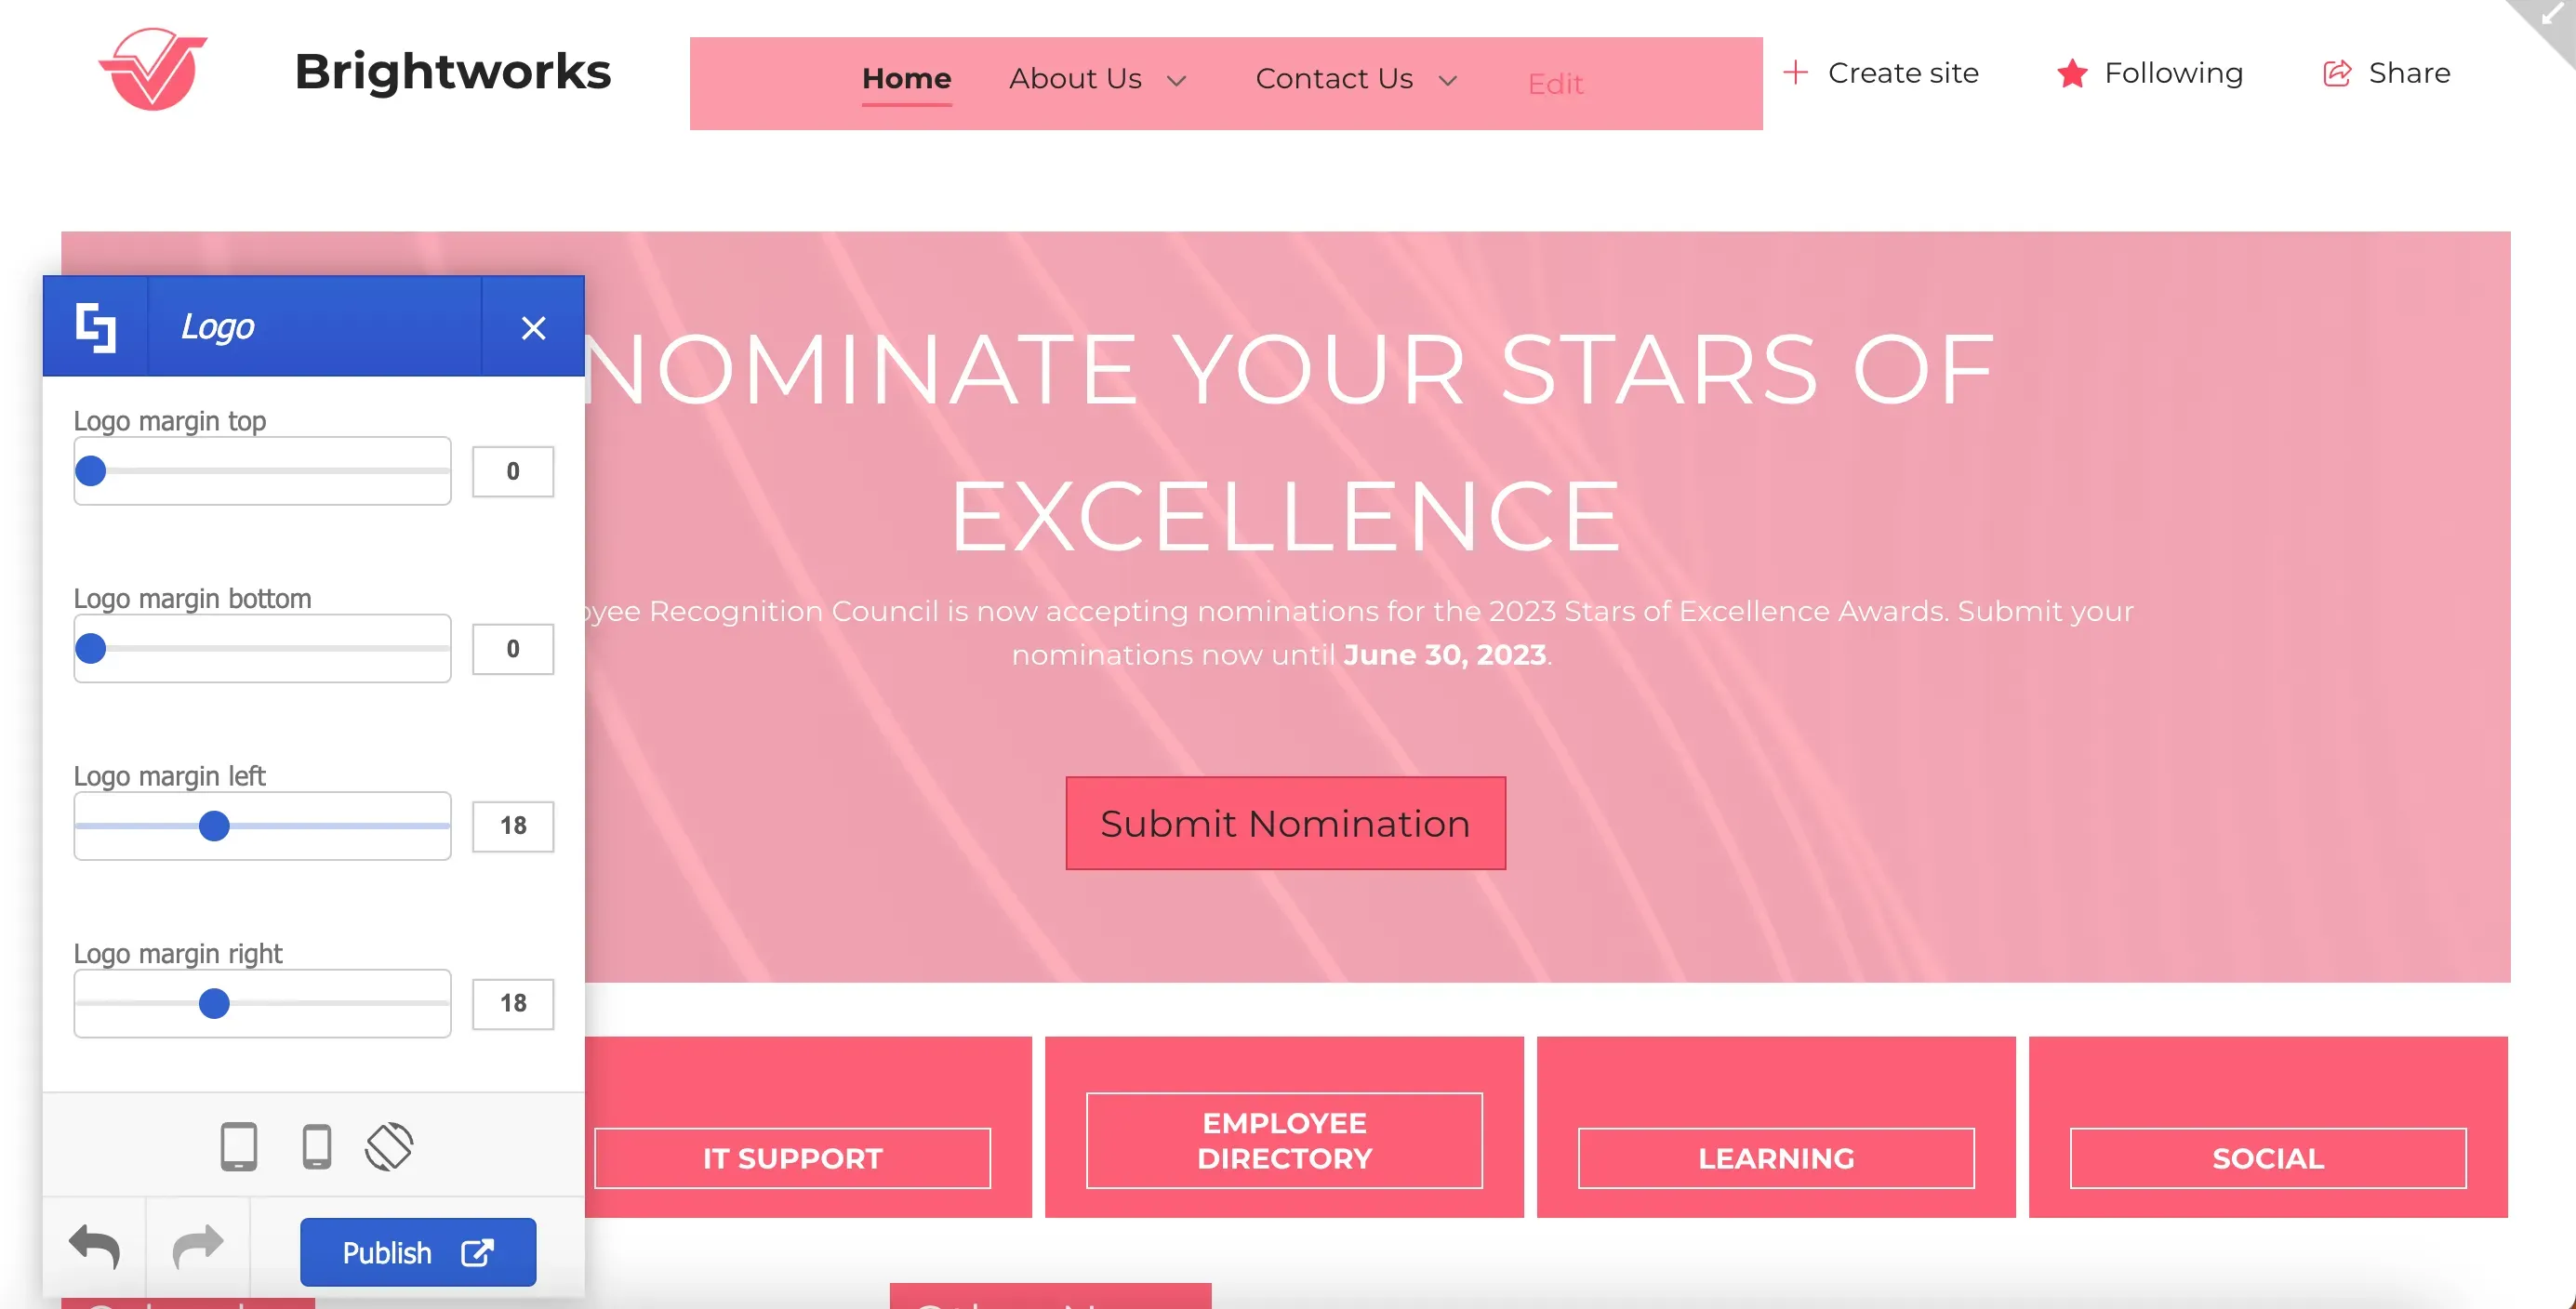Toggle the screen rotation preview icon

[x=389, y=1146]
